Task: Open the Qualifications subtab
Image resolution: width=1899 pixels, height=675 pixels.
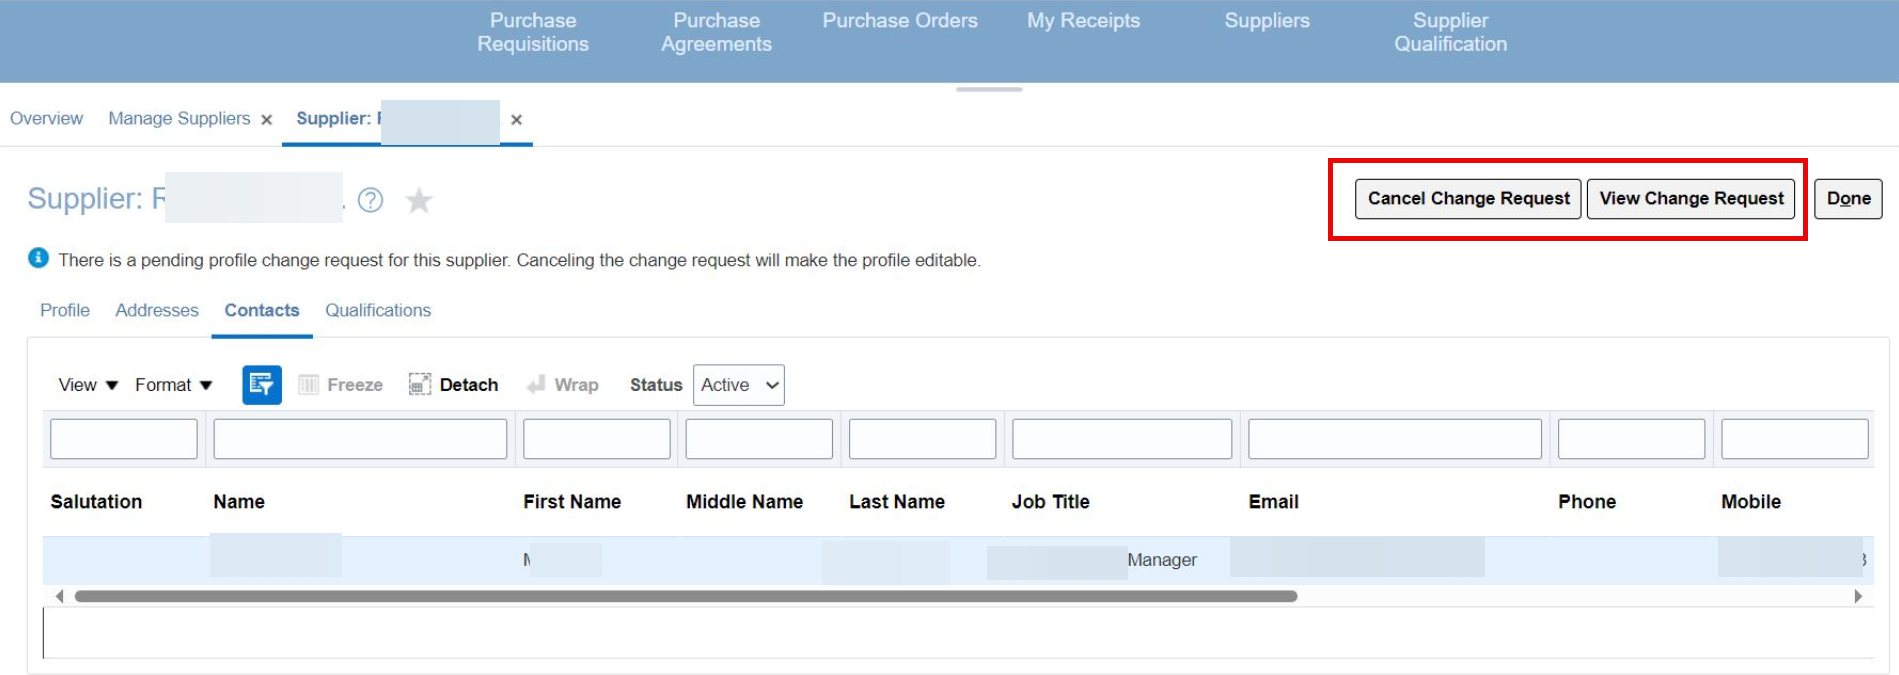Action: [x=378, y=310]
